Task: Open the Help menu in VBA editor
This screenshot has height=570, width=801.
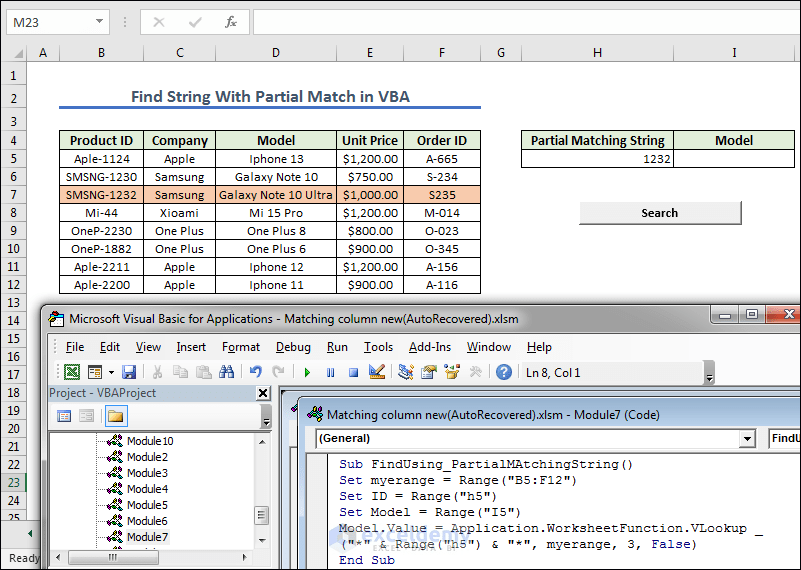Action: point(539,347)
